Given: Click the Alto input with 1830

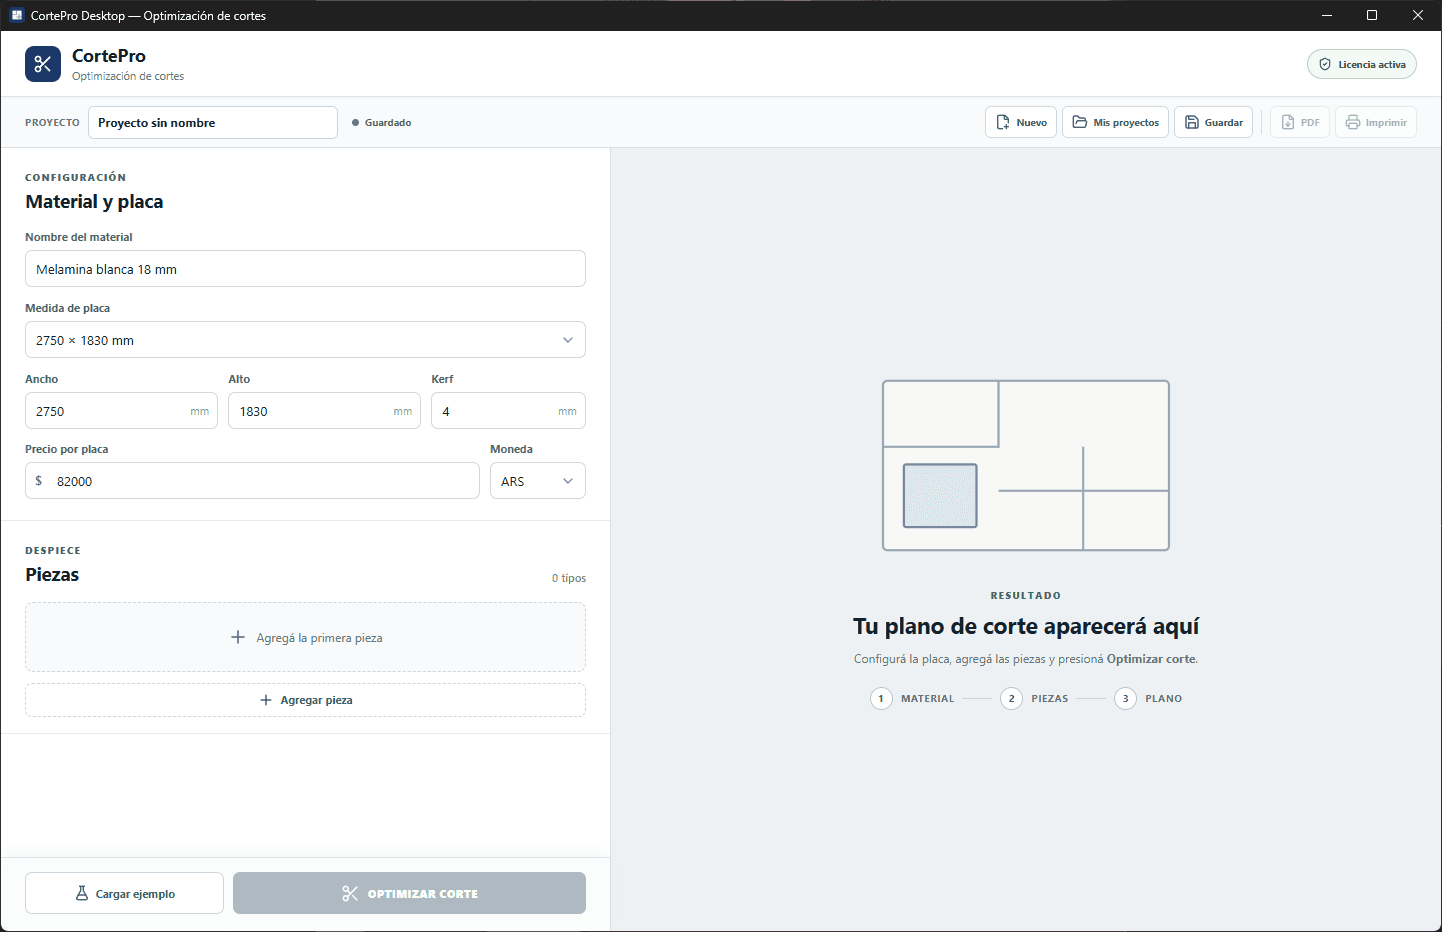Looking at the screenshot, I should click(324, 411).
